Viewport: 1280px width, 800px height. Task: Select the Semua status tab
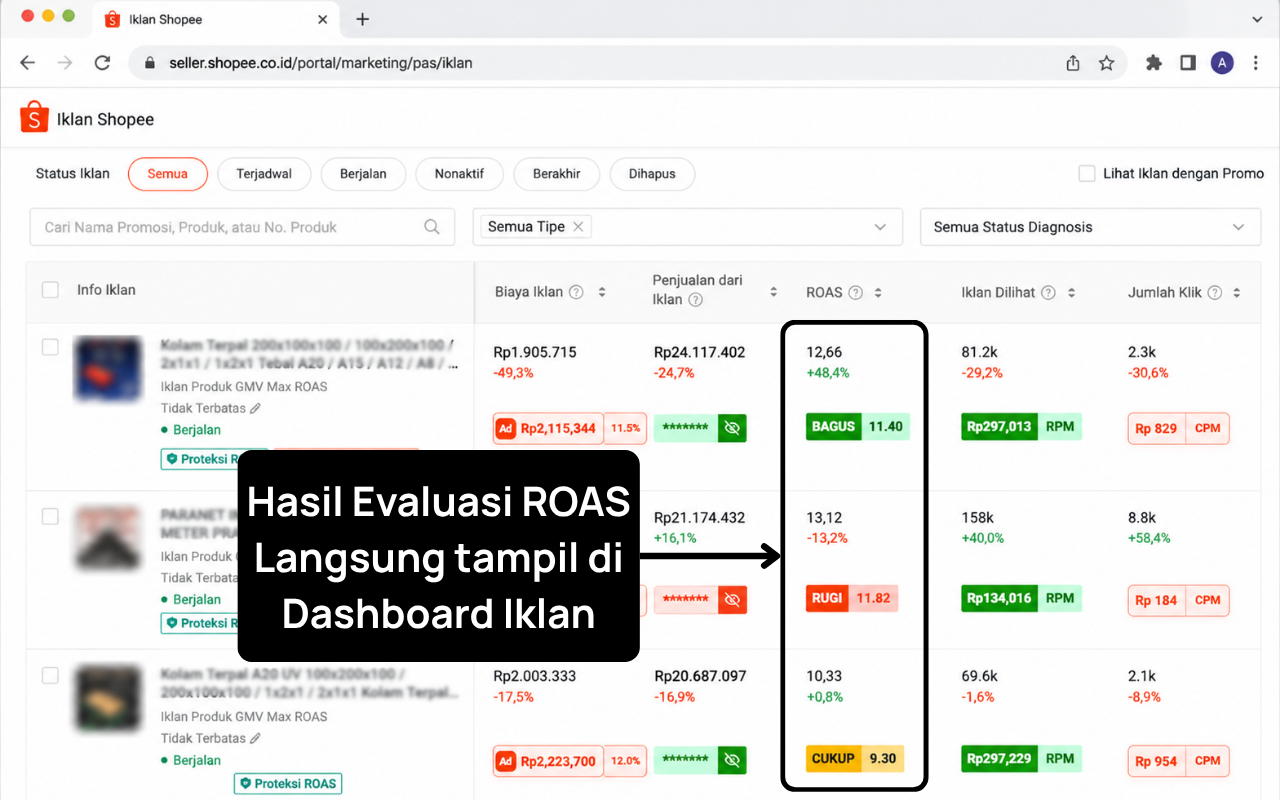pos(167,174)
